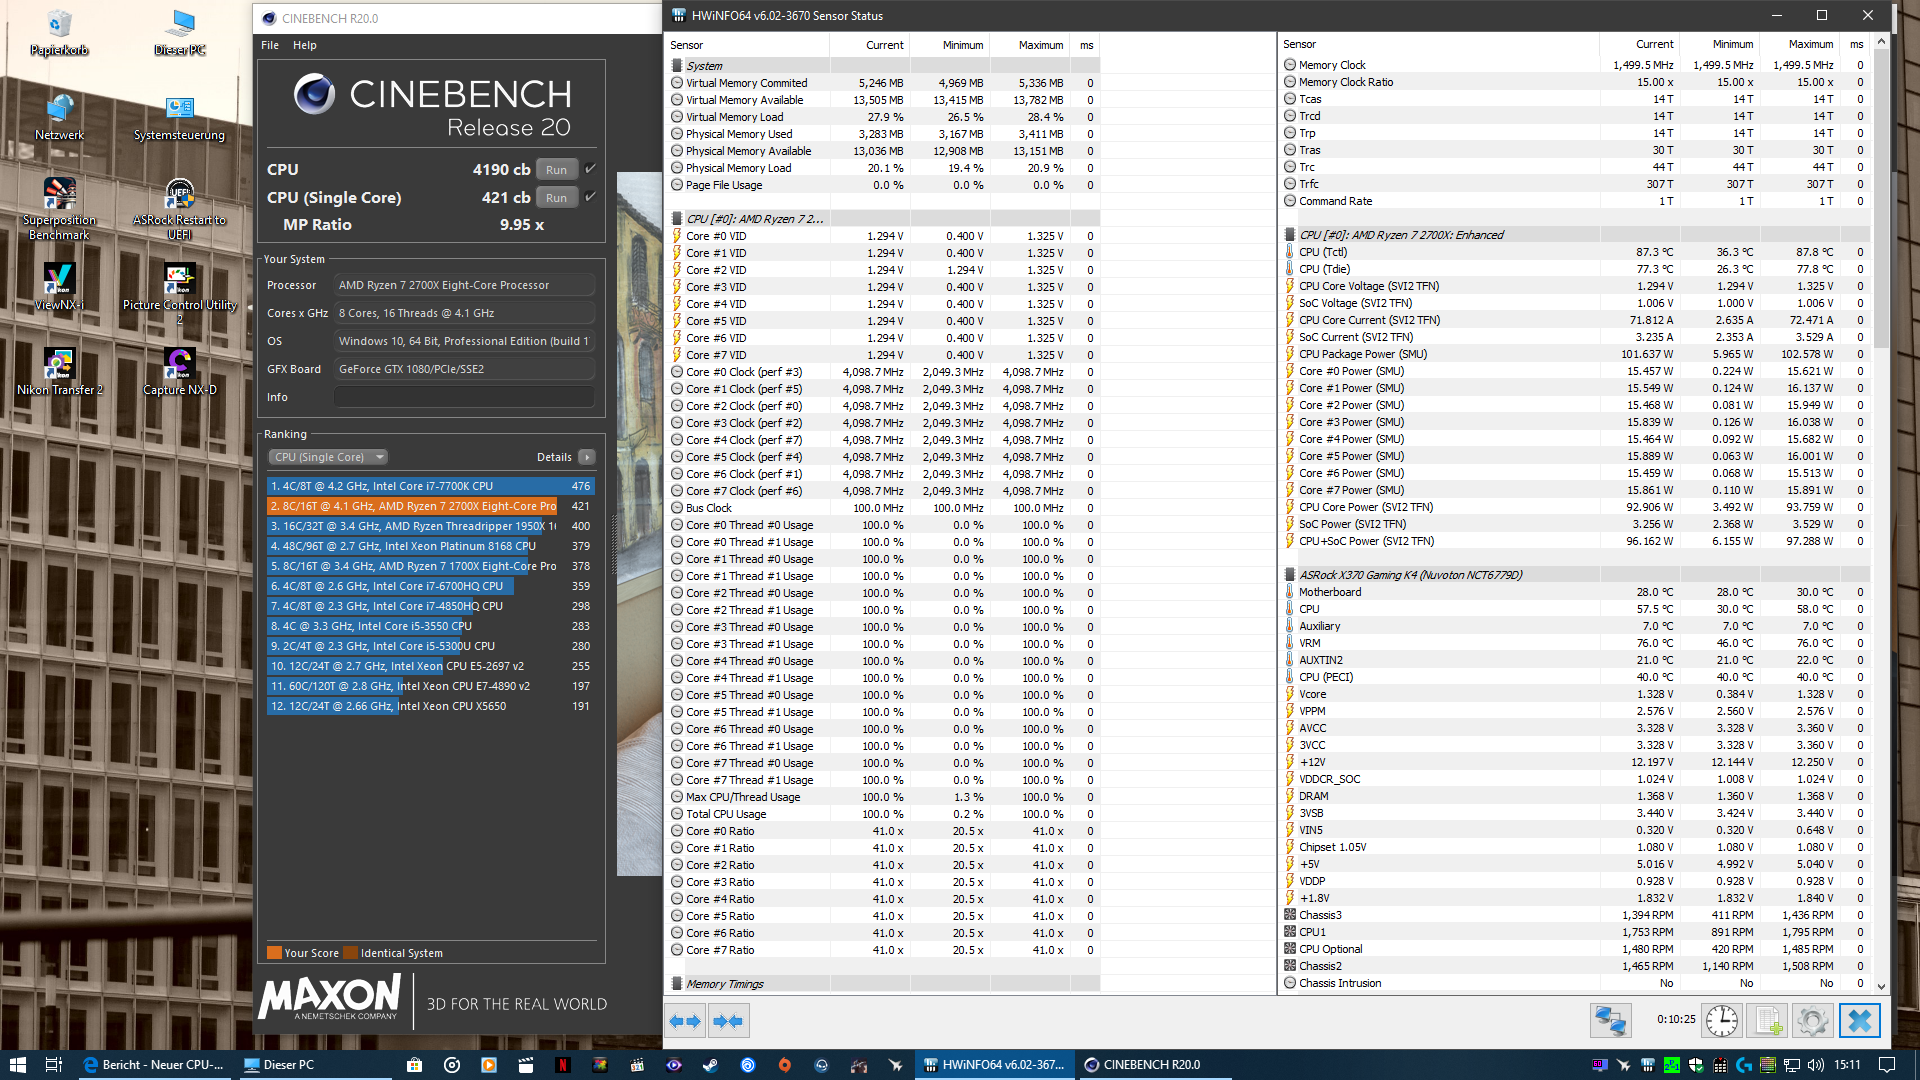
Task: Reset sensor timer with clock icon
Action: tap(1721, 1021)
